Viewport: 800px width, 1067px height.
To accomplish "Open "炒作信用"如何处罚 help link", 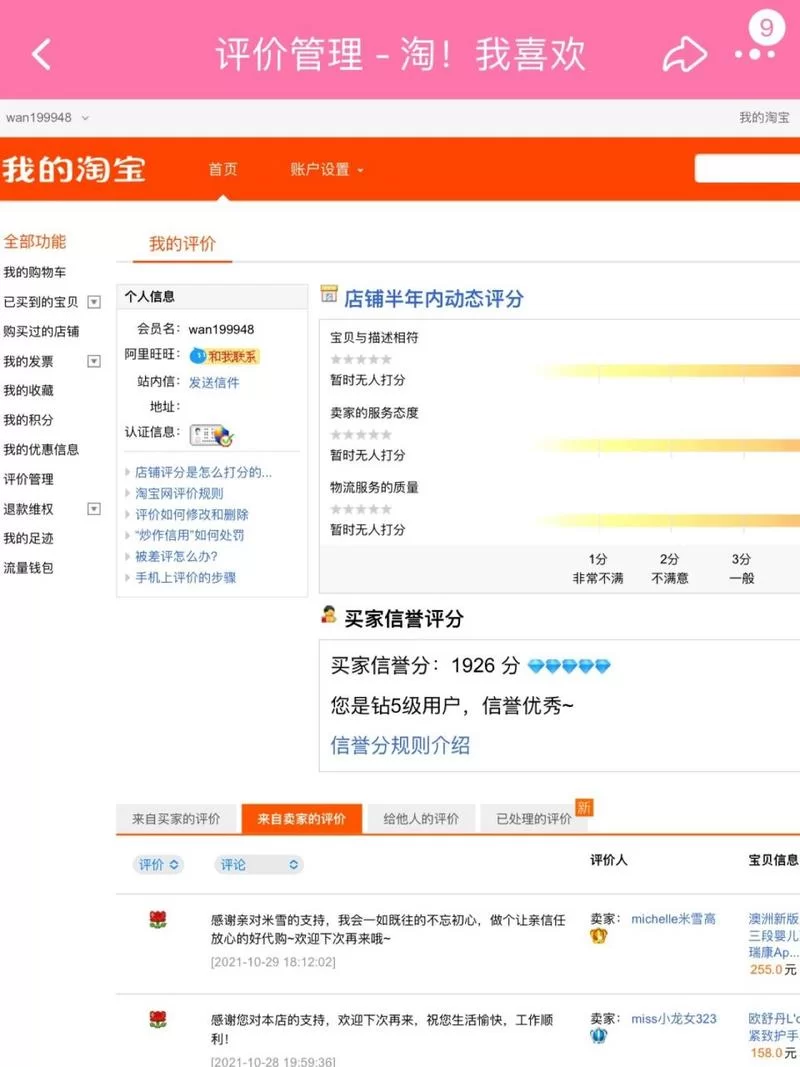I will tap(190, 536).
